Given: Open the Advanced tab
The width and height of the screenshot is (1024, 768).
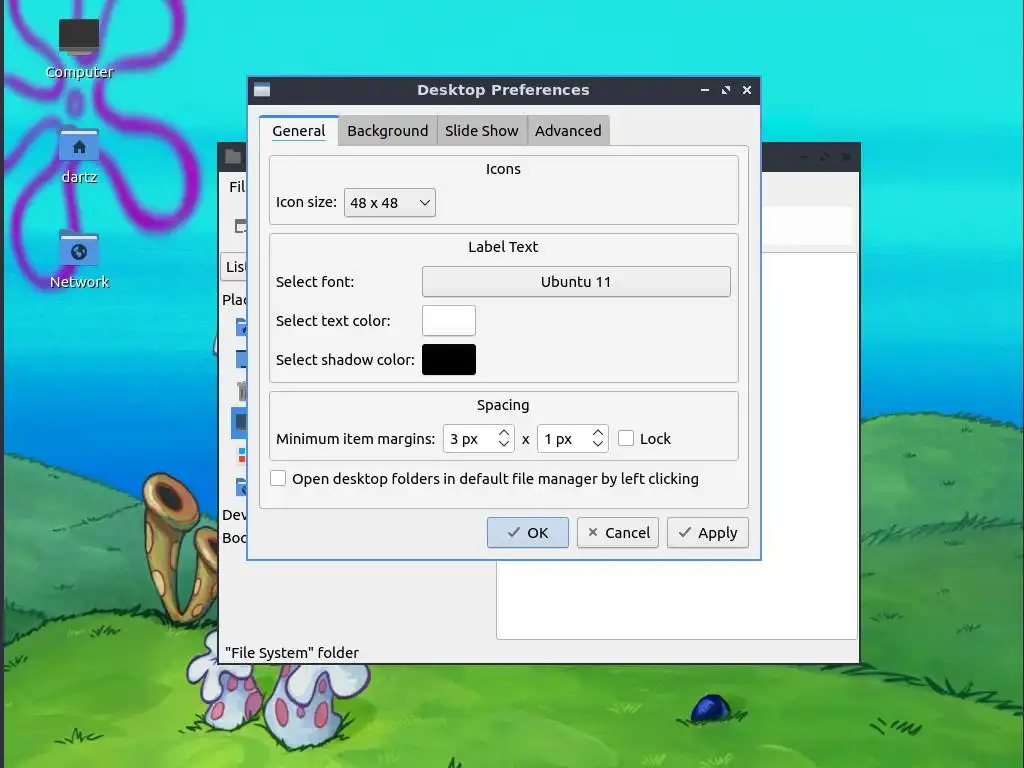Looking at the screenshot, I should tap(568, 131).
